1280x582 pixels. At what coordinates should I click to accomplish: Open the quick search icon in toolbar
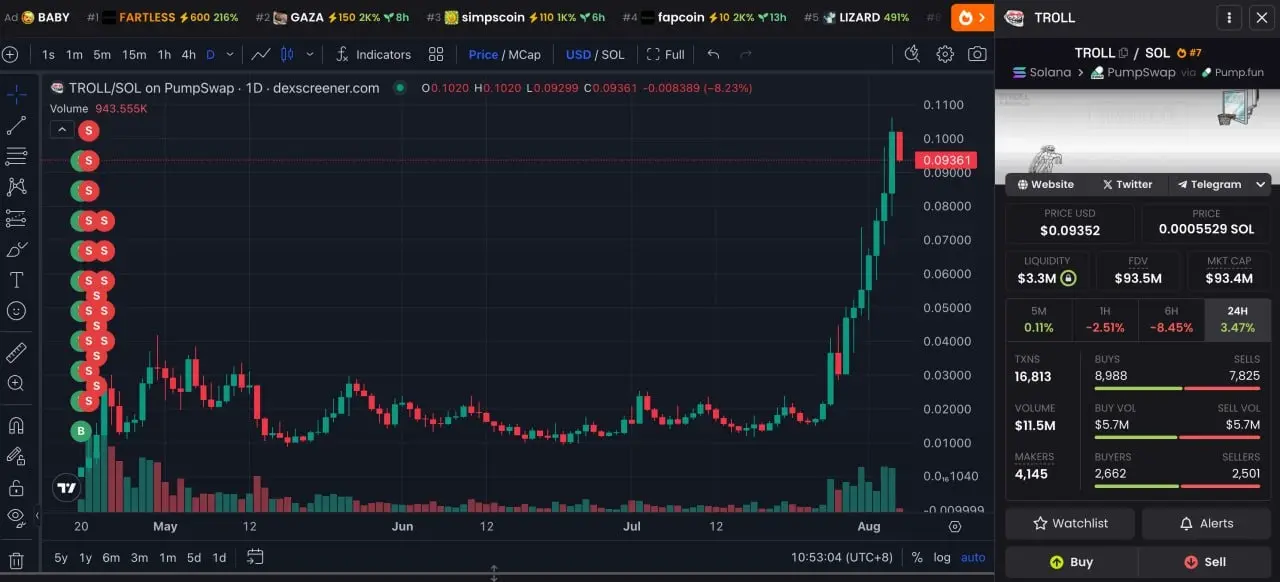(912, 54)
